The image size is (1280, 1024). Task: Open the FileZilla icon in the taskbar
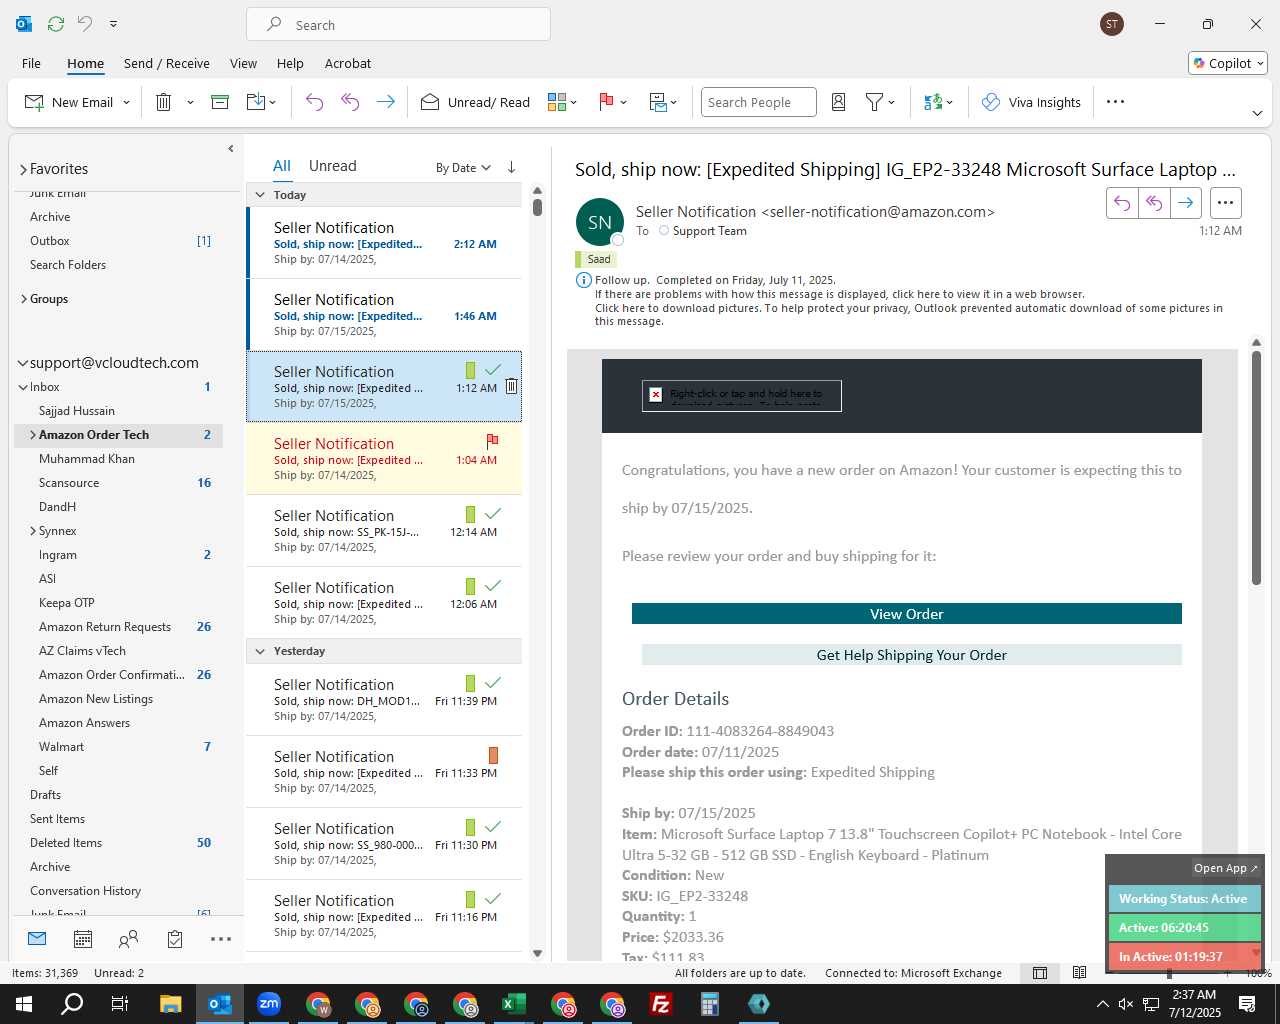coord(661,1004)
